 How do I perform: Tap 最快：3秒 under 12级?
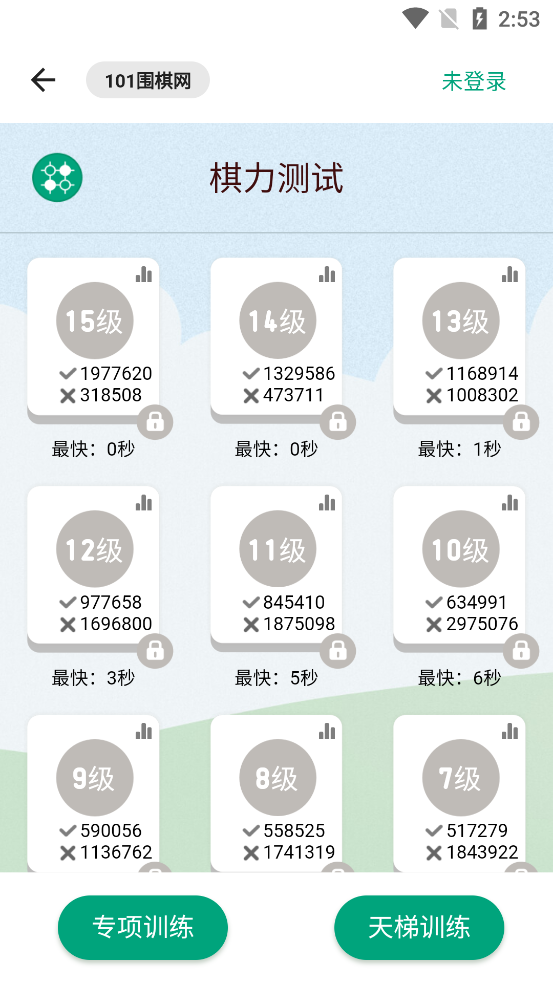(93, 678)
